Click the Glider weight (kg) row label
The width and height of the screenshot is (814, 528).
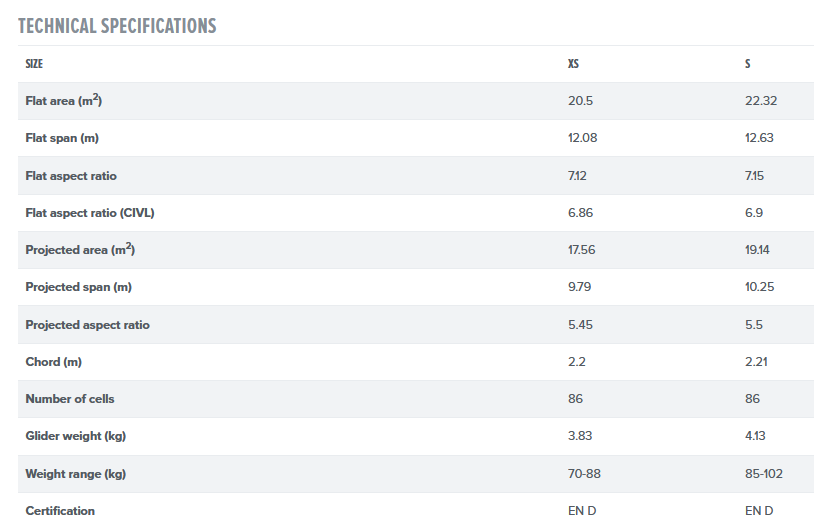[x=75, y=436]
